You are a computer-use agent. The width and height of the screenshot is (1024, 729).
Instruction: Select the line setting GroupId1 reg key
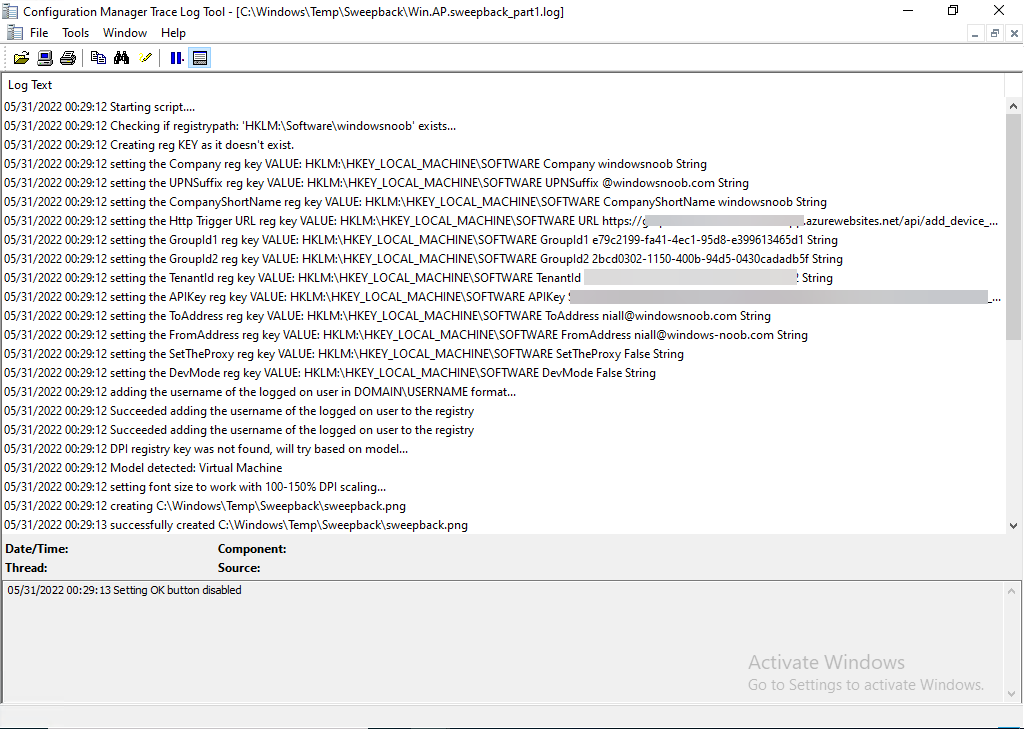pos(503,240)
